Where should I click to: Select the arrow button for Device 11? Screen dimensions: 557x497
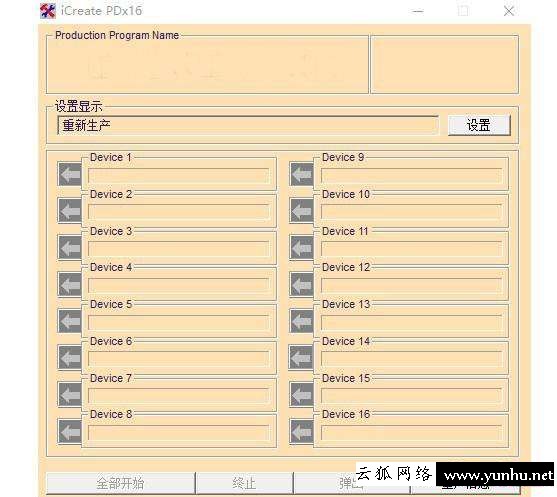pos(302,247)
